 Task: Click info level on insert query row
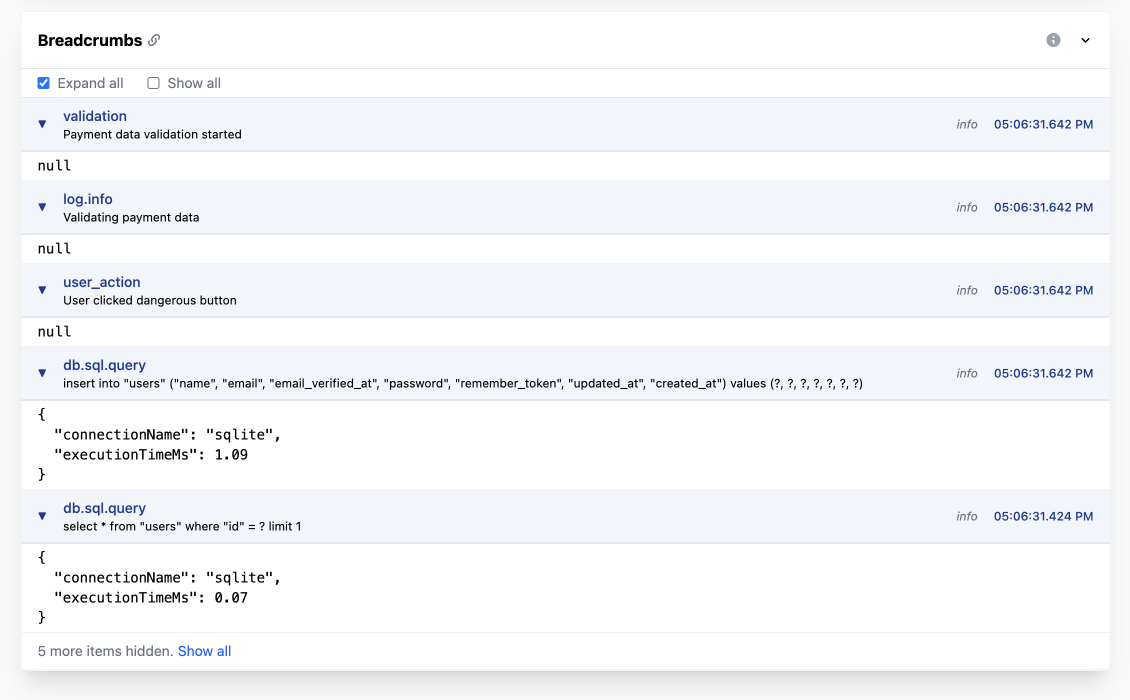966,373
